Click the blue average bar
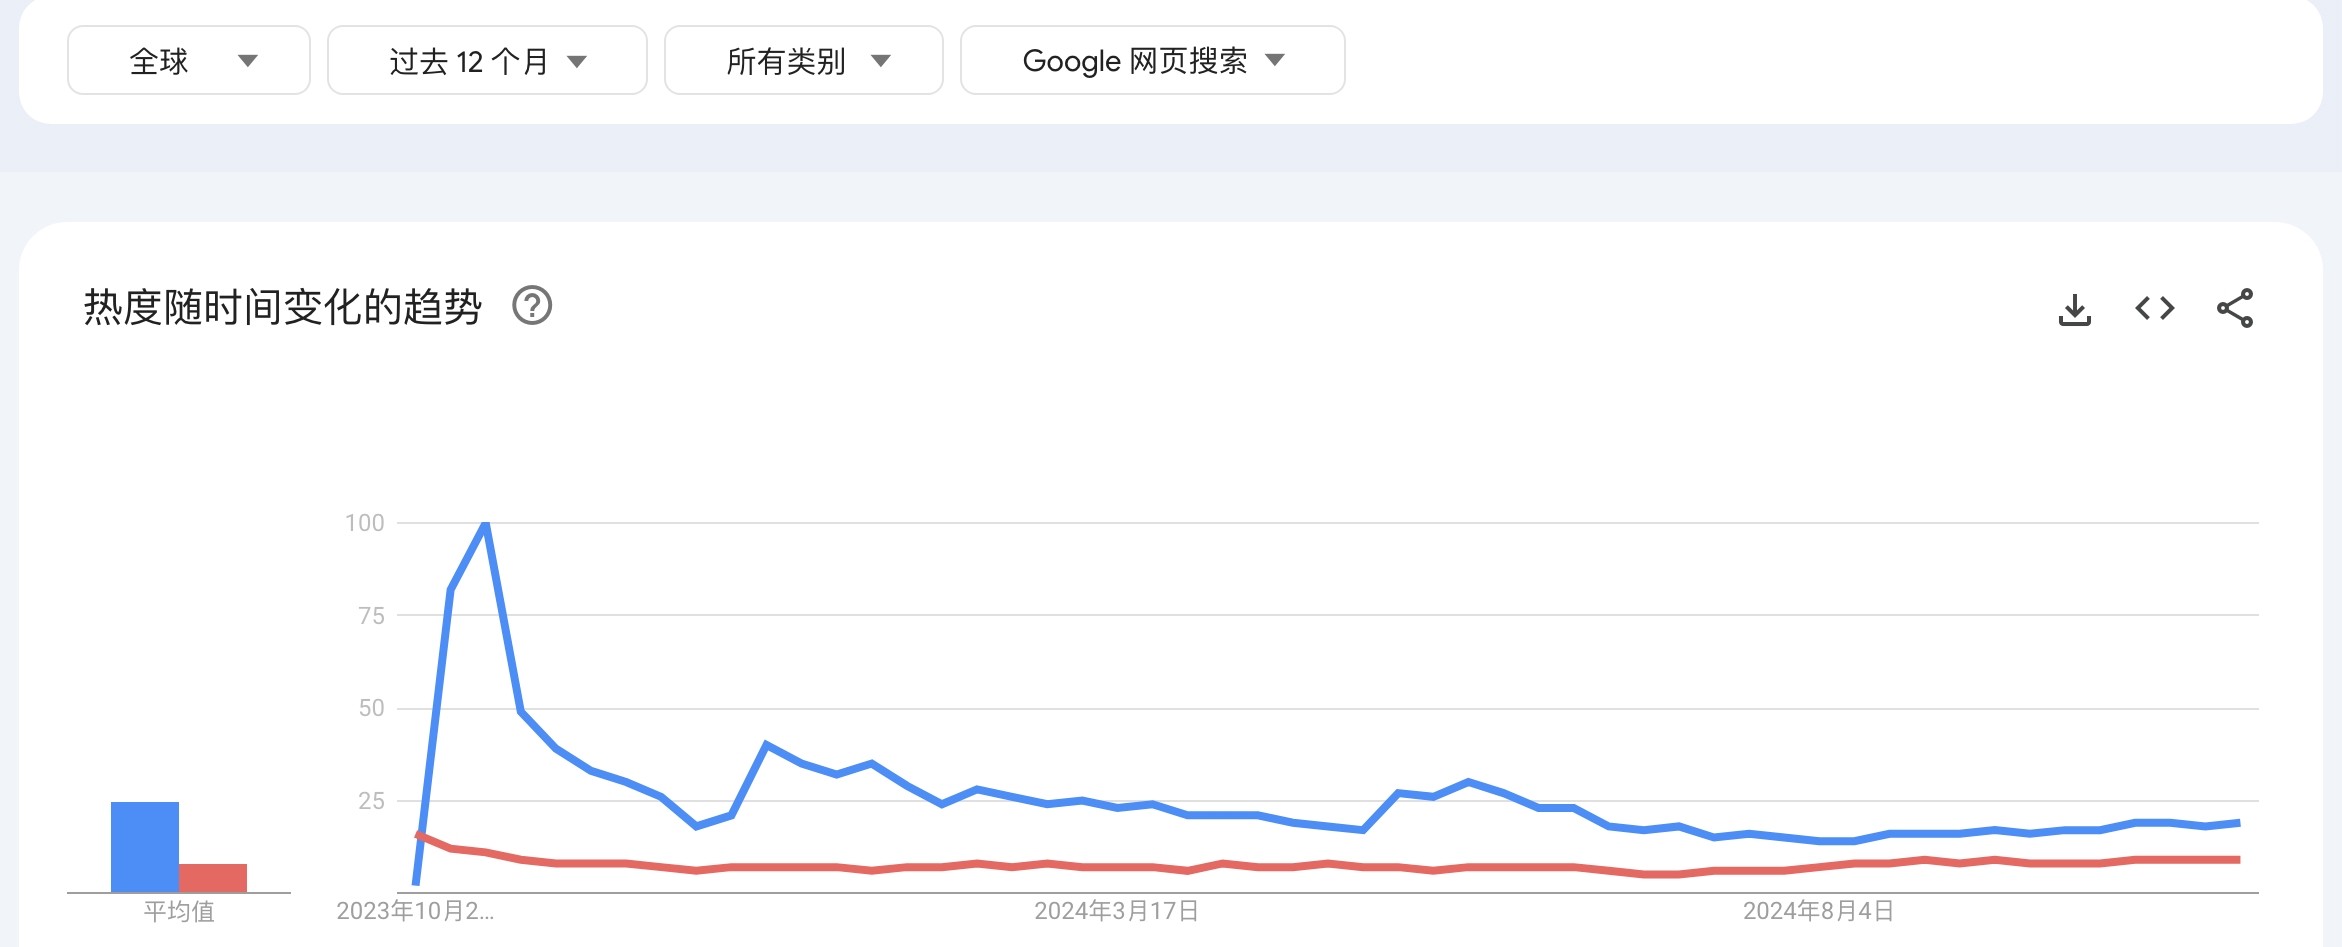Image resolution: width=2342 pixels, height=947 pixels. pyautogui.click(x=145, y=847)
